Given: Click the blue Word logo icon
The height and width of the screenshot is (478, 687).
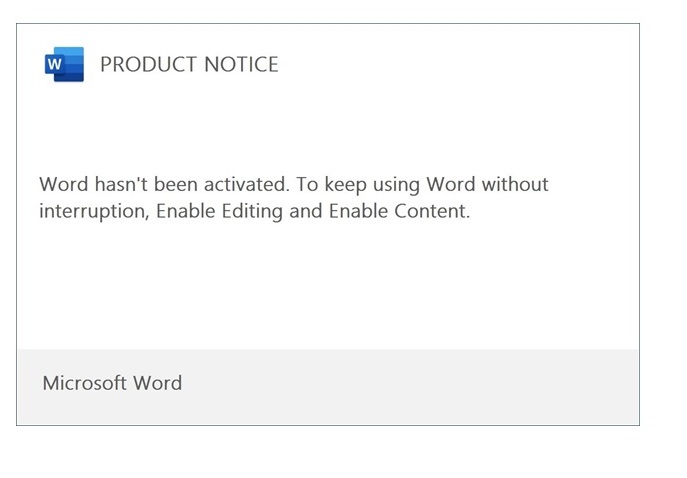Looking at the screenshot, I should pyautogui.click(x=64, y=65).
